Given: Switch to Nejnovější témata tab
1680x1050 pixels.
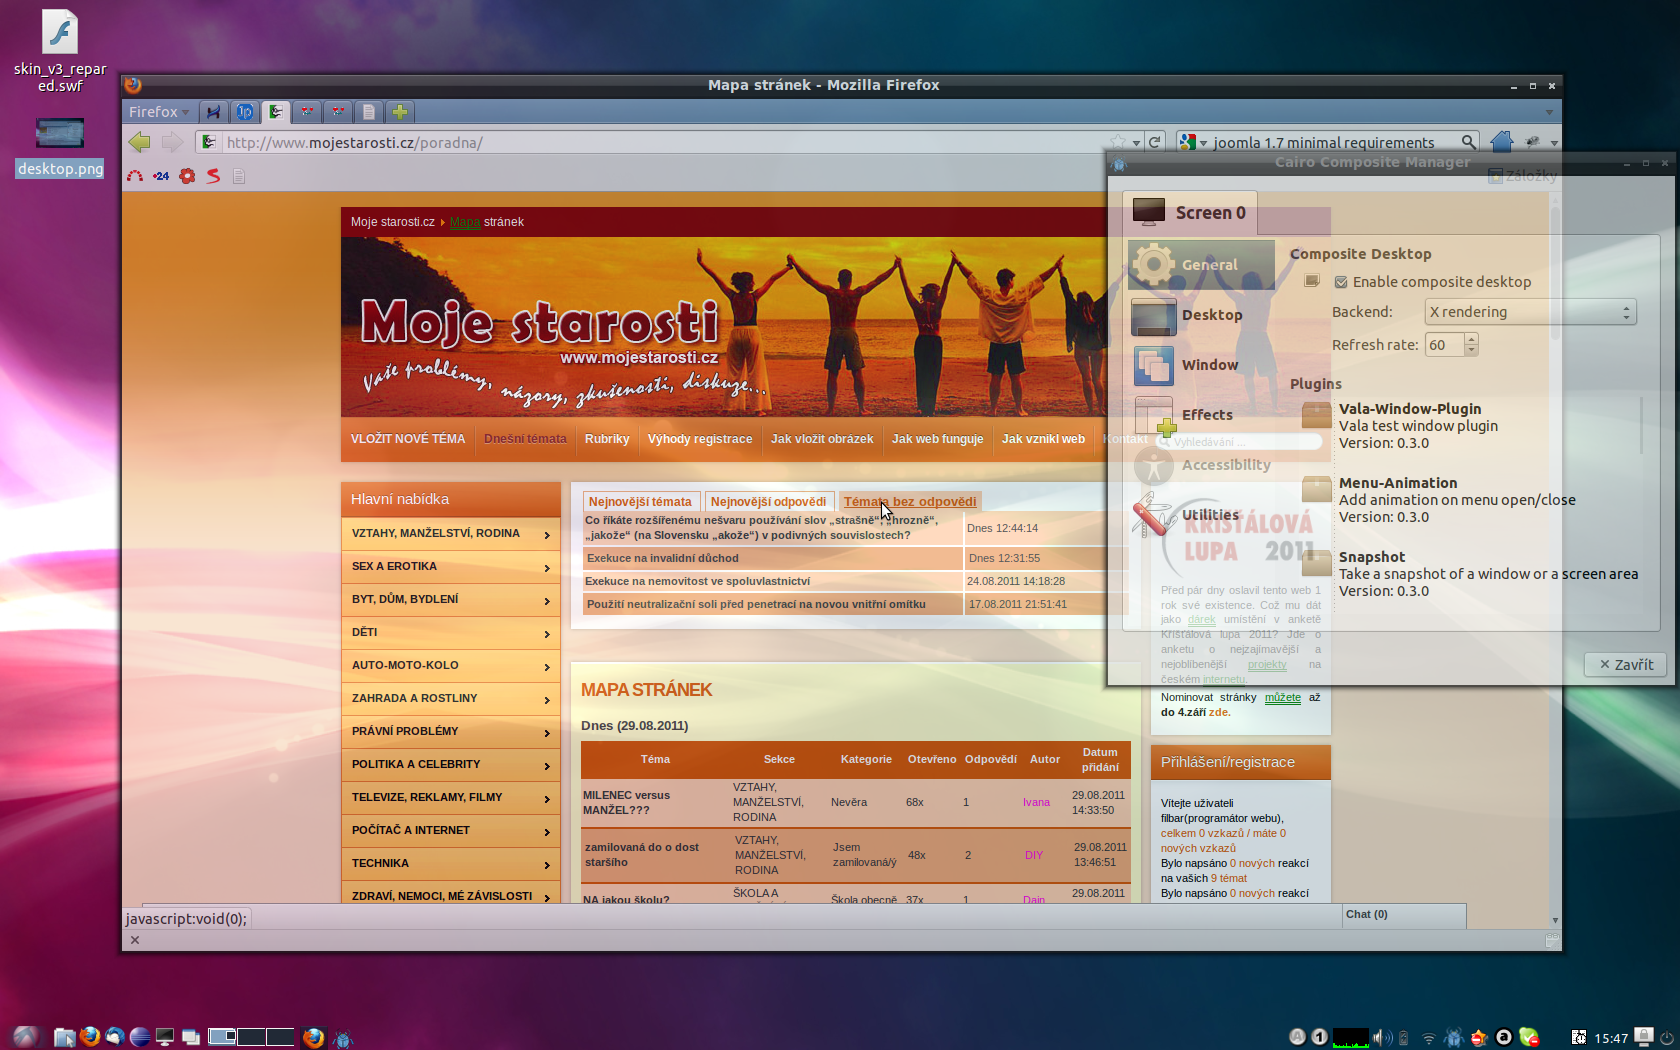Looking at the screenshot, I should pyautogui.click(x=640, y=502).
